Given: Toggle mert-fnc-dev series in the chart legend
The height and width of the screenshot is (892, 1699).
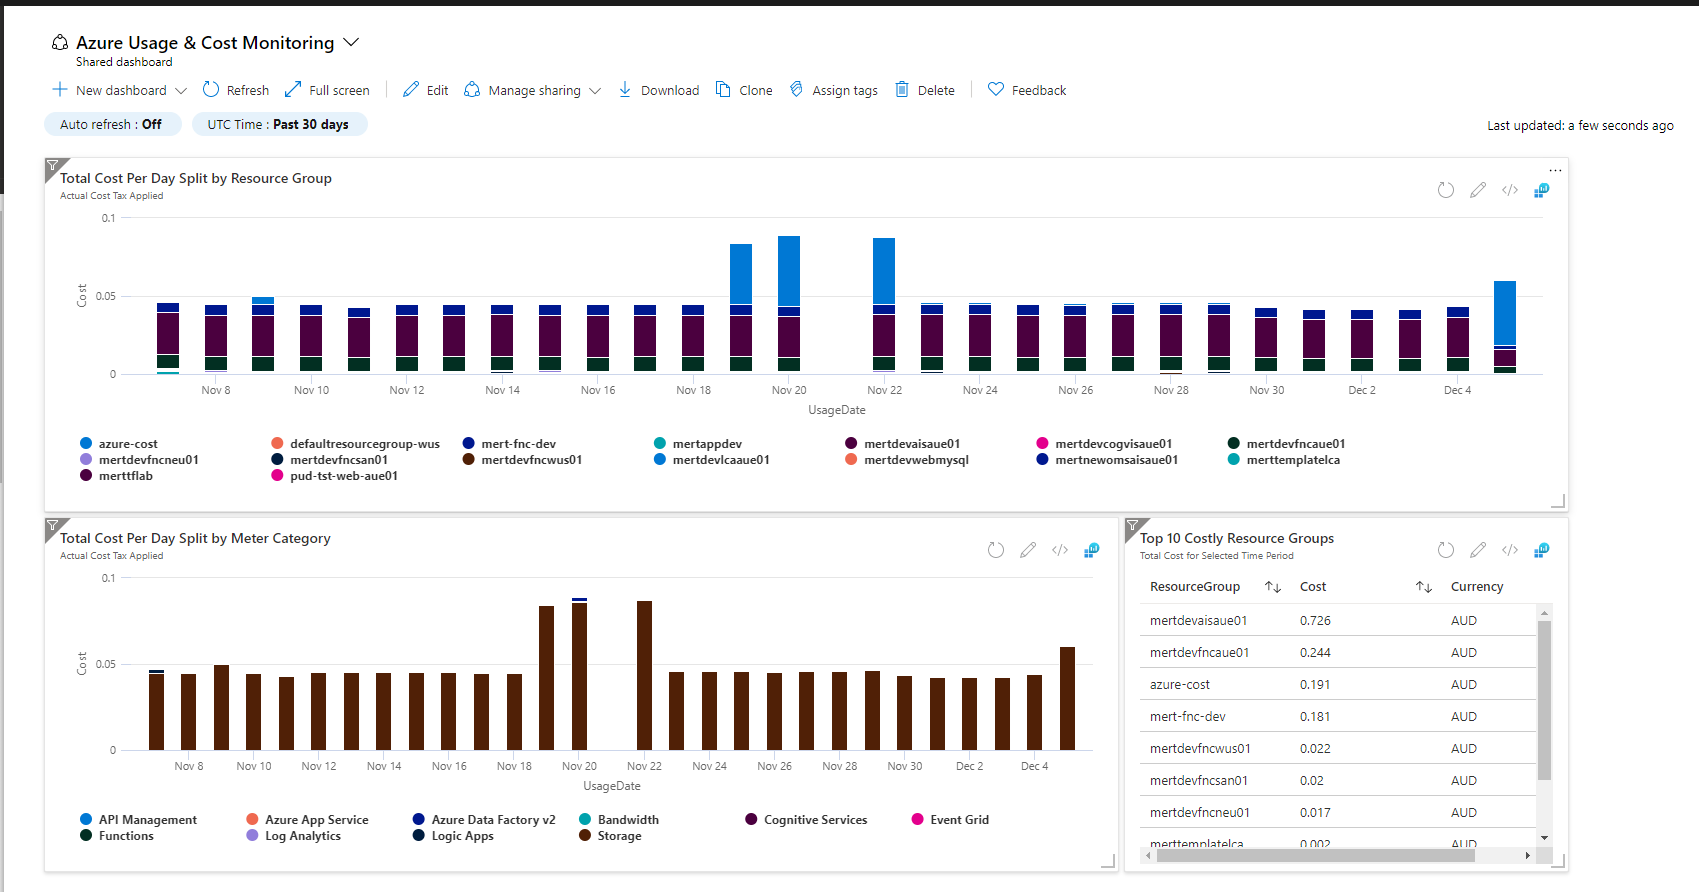Looking at the screenshot, I should pyautogui.click(x=509, y=444).
